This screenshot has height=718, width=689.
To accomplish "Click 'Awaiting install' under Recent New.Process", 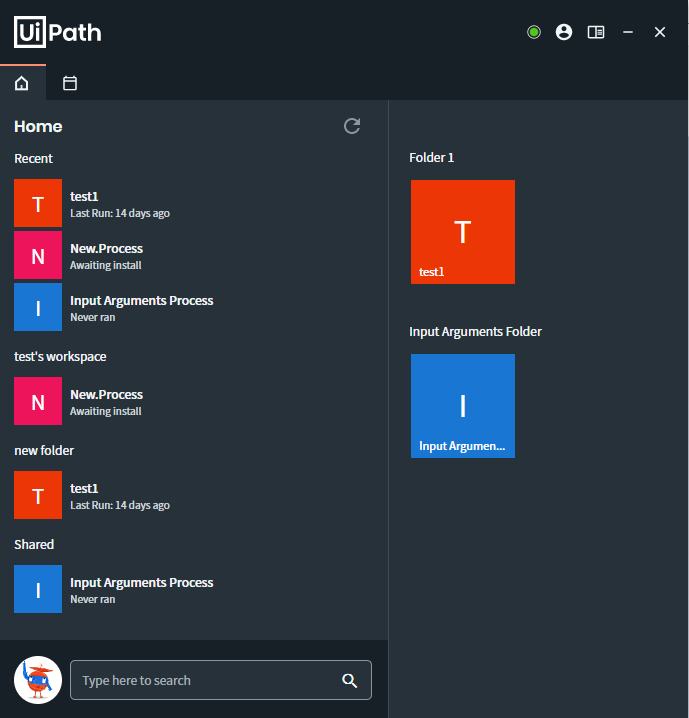I will coord(106,266).
